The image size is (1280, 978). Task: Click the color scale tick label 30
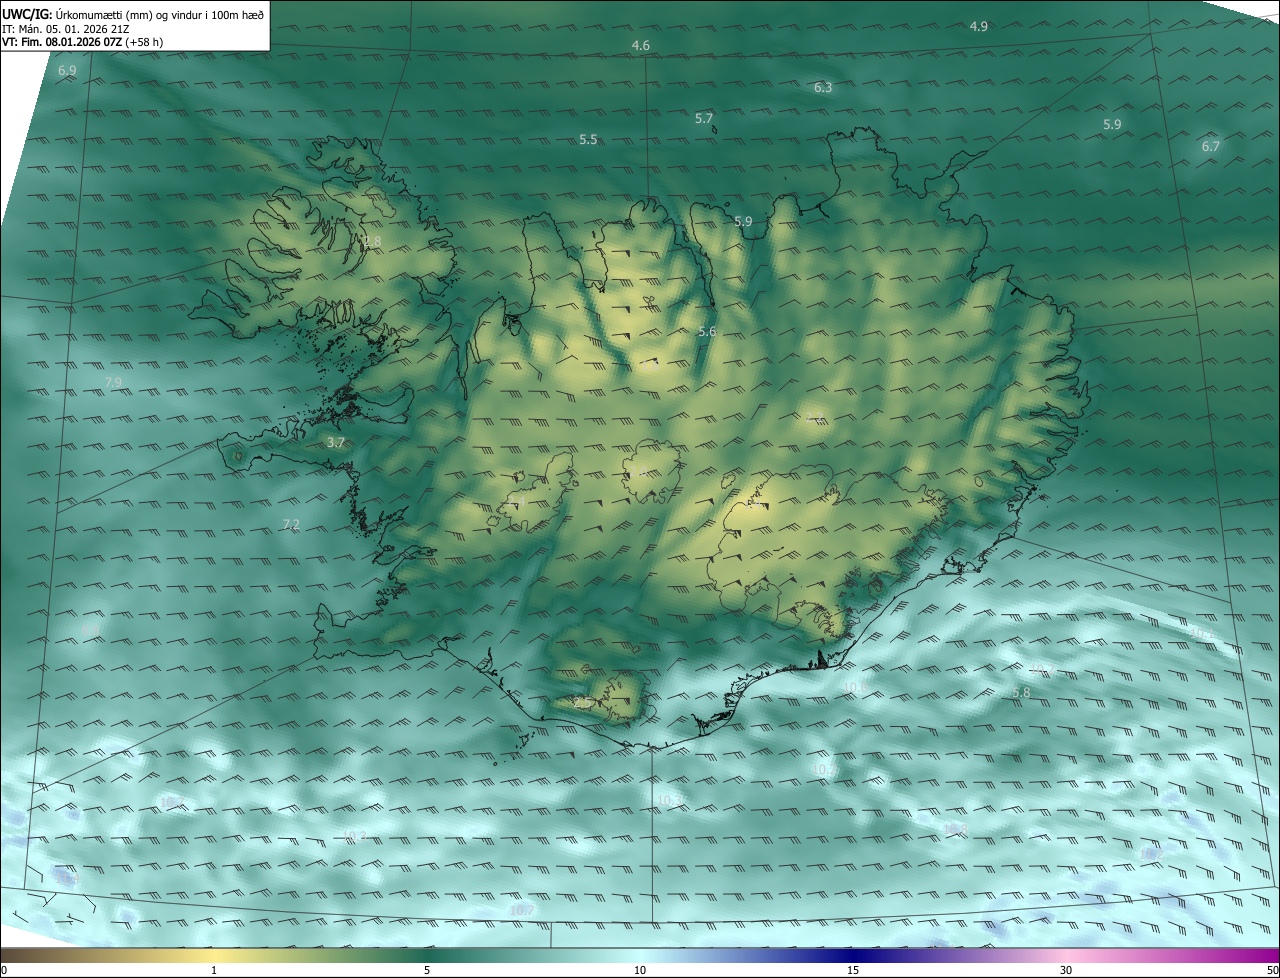[x=1066, y=970]
